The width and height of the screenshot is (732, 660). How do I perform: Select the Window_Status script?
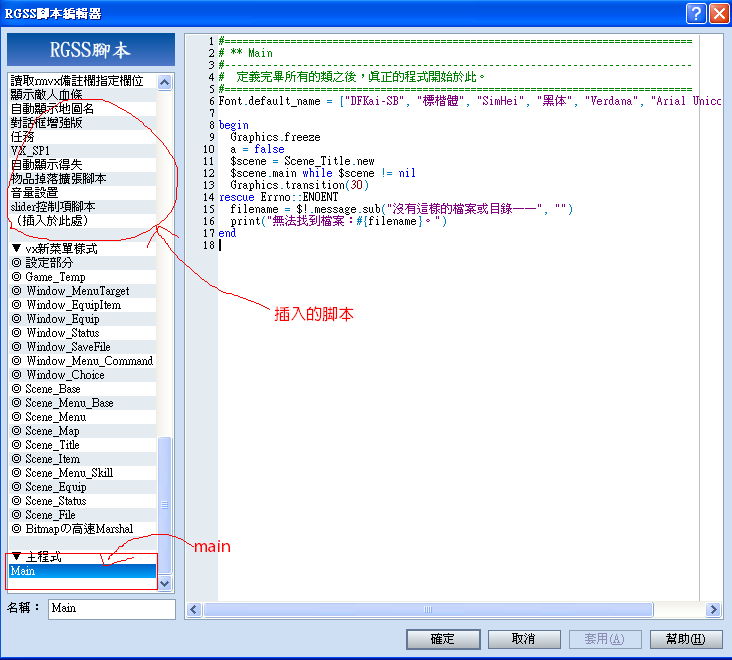point(83,333)
